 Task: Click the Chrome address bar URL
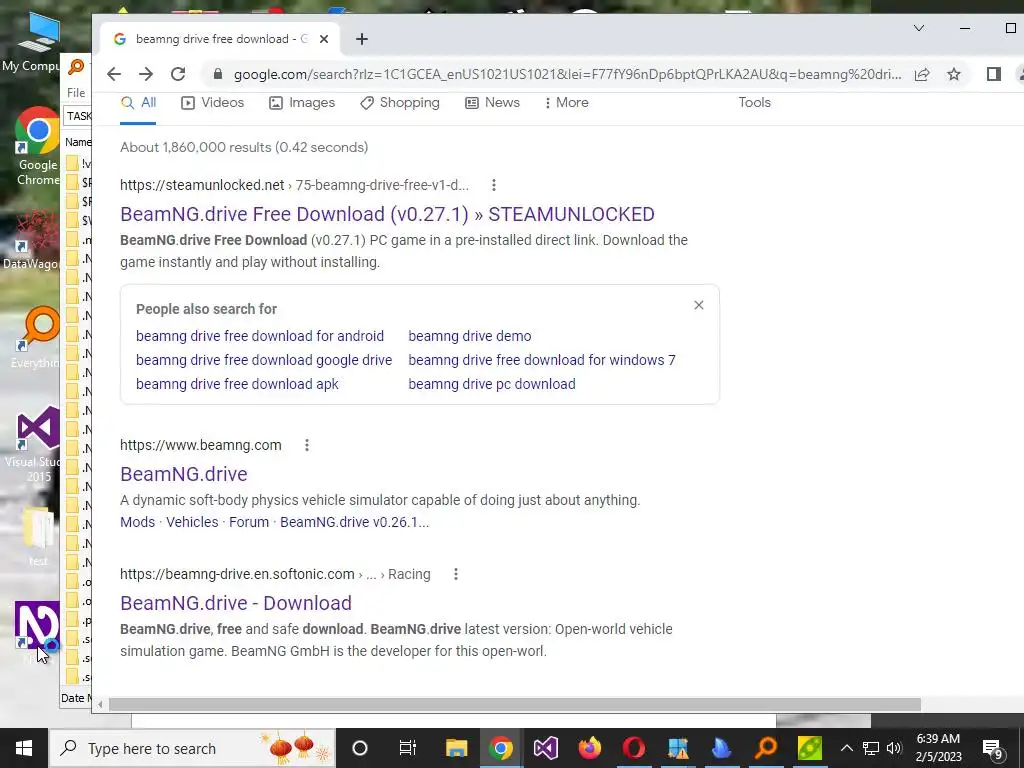(x=567, y=74)
